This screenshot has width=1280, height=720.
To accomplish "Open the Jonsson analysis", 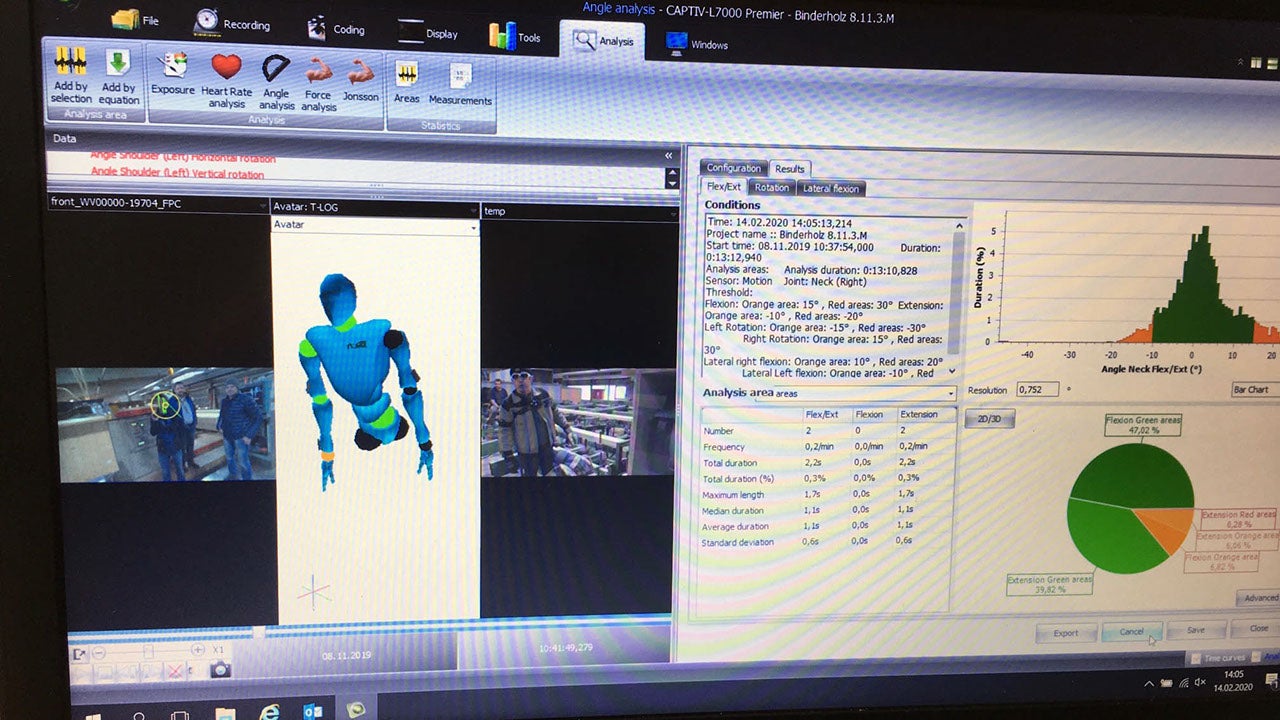I will [x=361, y=80].
